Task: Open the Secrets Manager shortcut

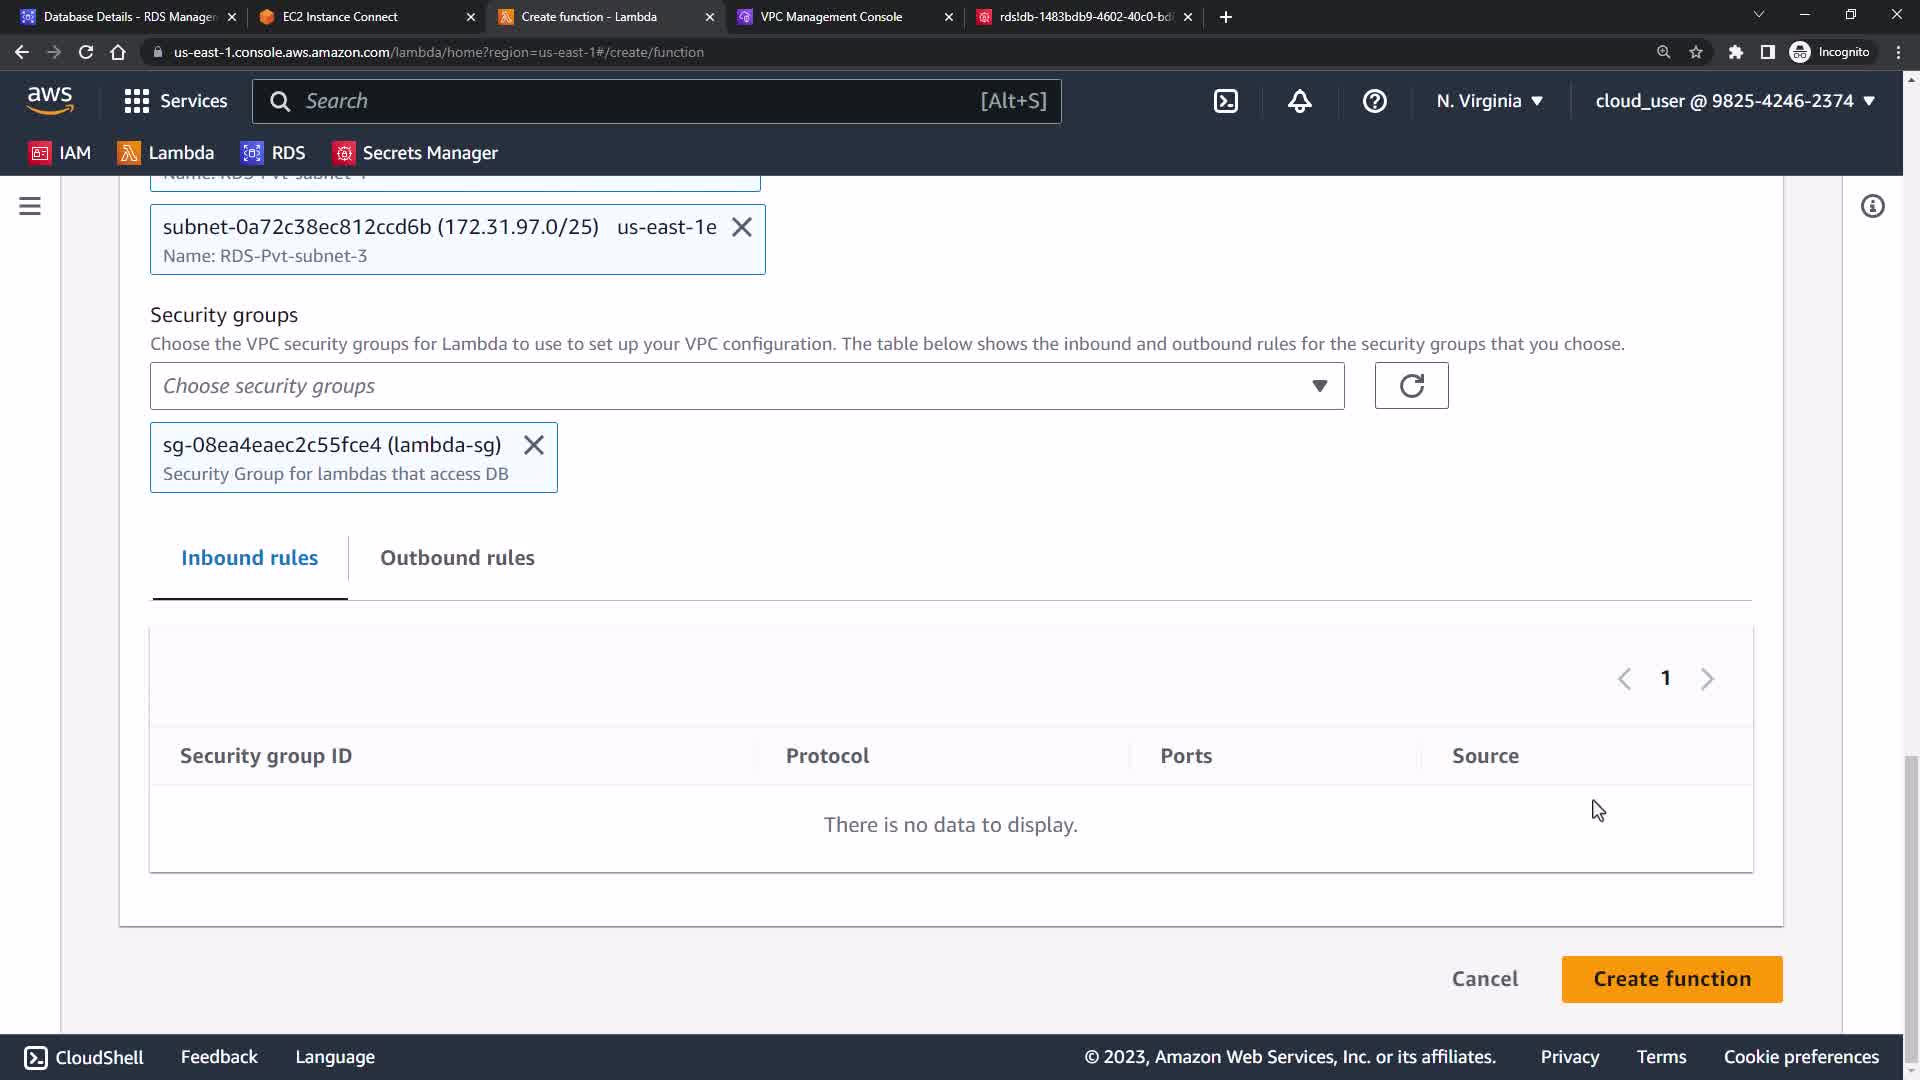Action: pos(415,153)
